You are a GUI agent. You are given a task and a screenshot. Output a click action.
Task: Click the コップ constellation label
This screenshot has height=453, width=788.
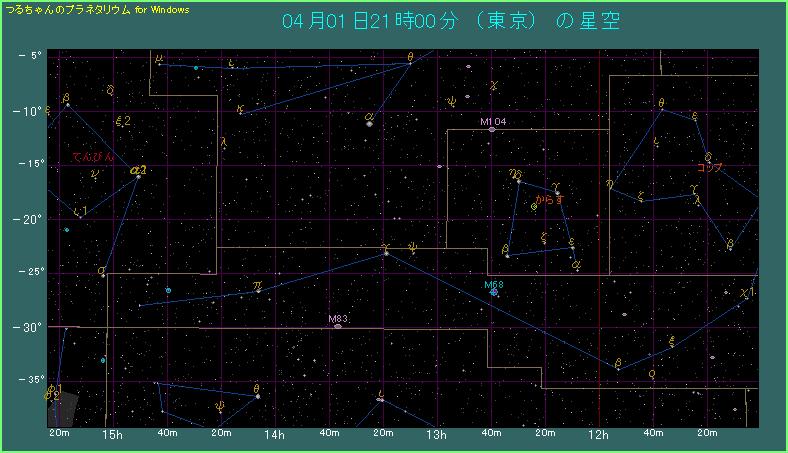(x=709, y=167)
